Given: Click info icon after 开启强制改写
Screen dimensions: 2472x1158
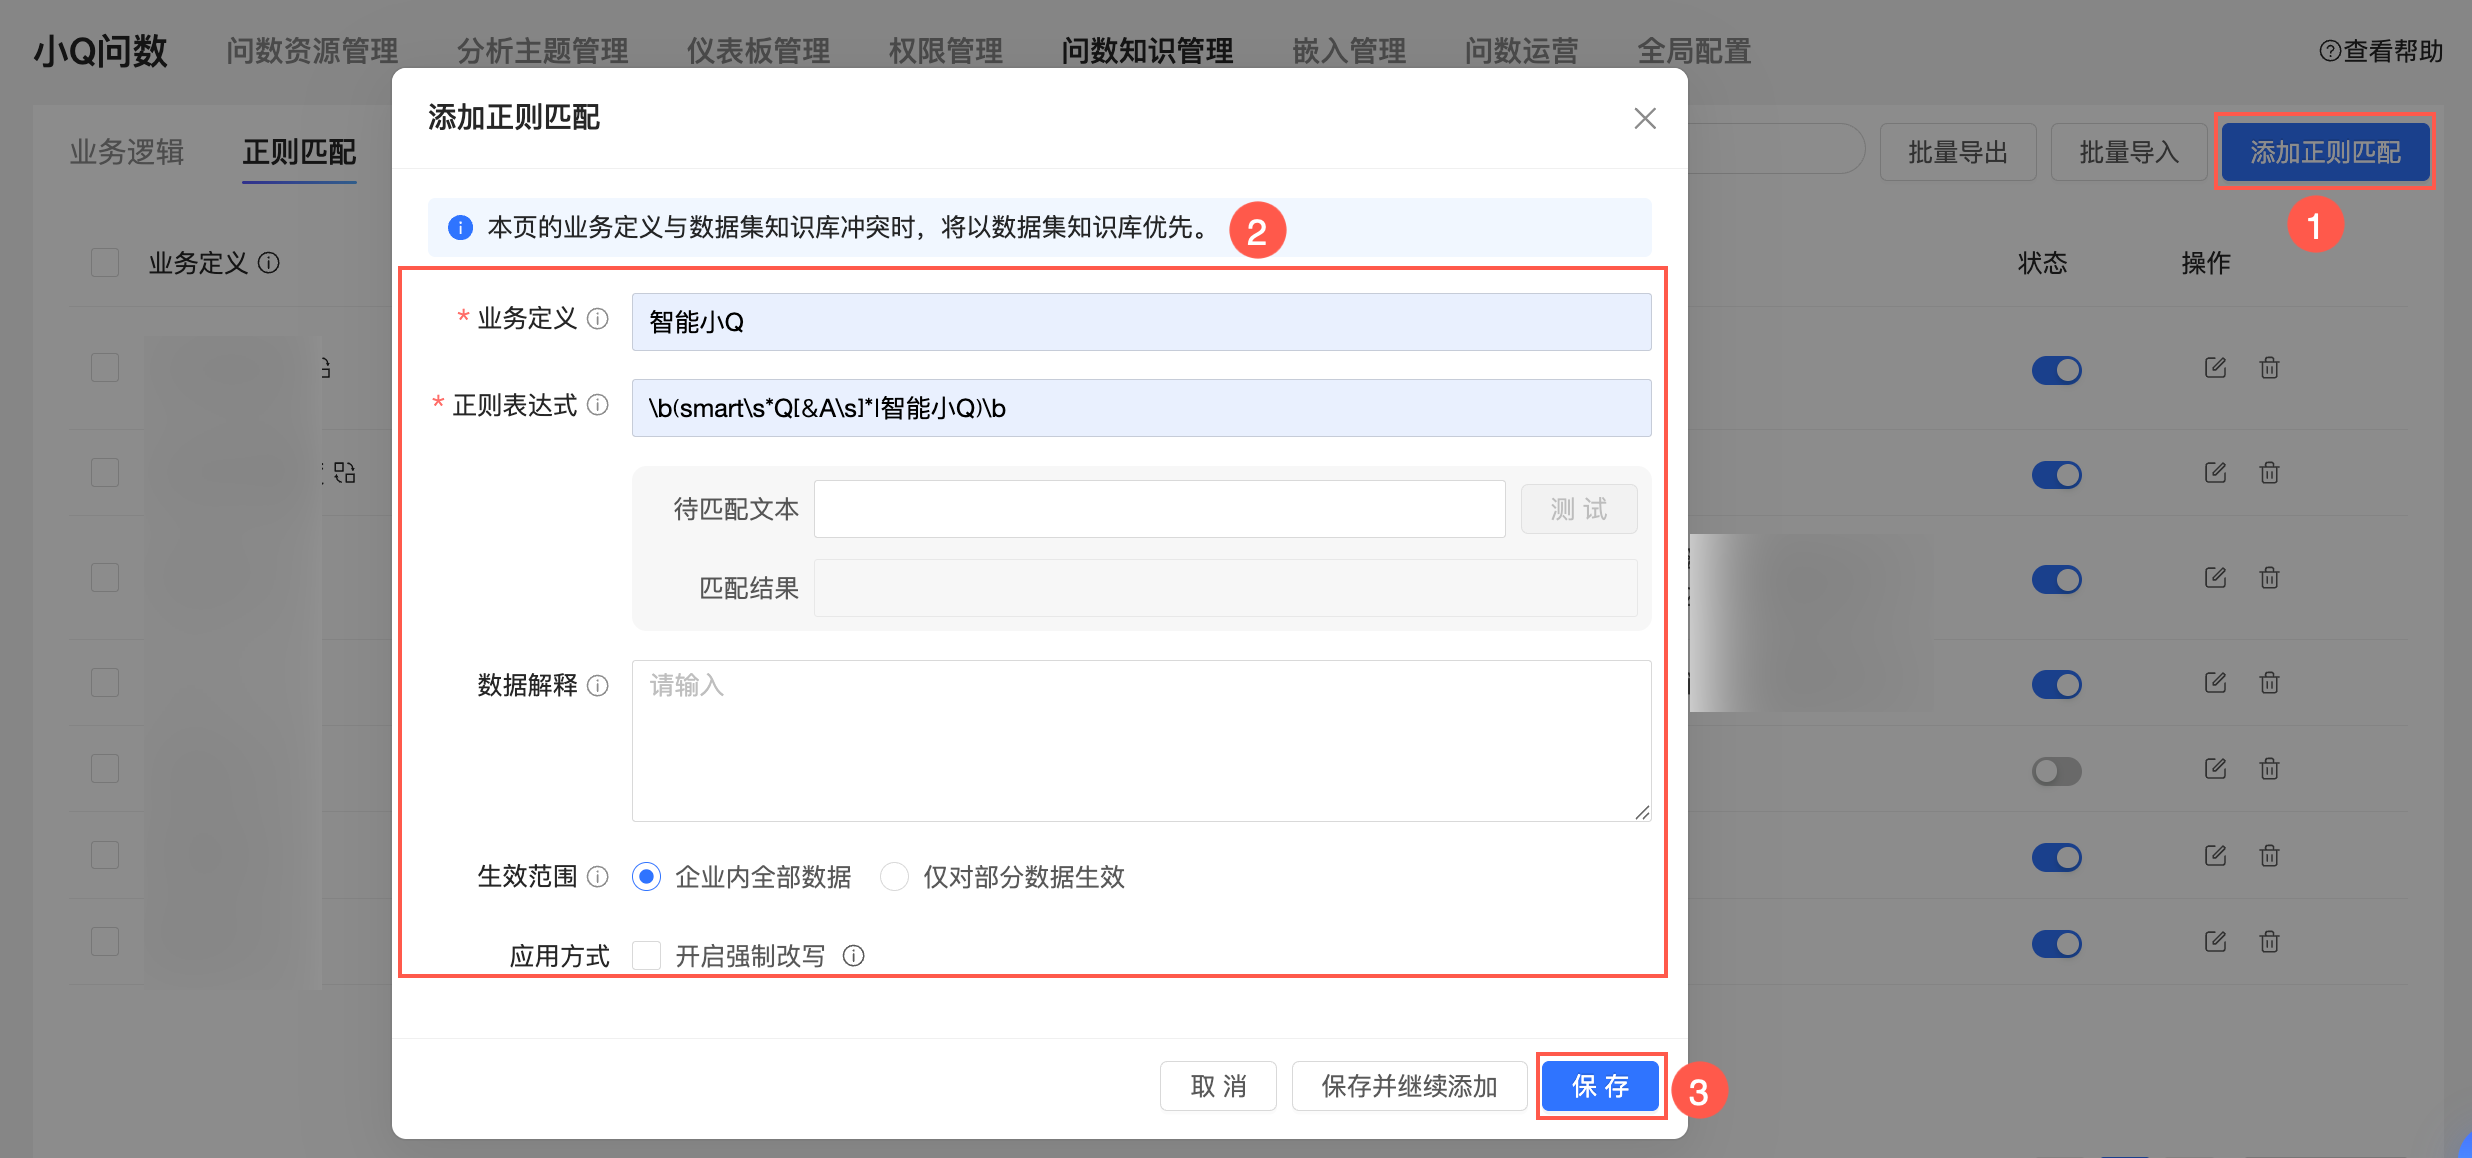Looking at the screenshot, I should (853, 956).
